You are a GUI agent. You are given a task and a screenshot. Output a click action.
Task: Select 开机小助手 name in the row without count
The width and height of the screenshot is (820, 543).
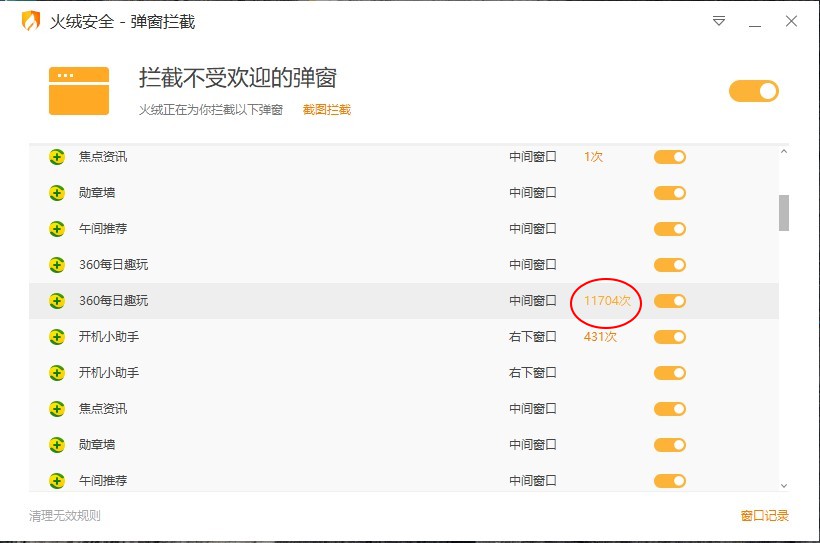[x=109, y=373]
